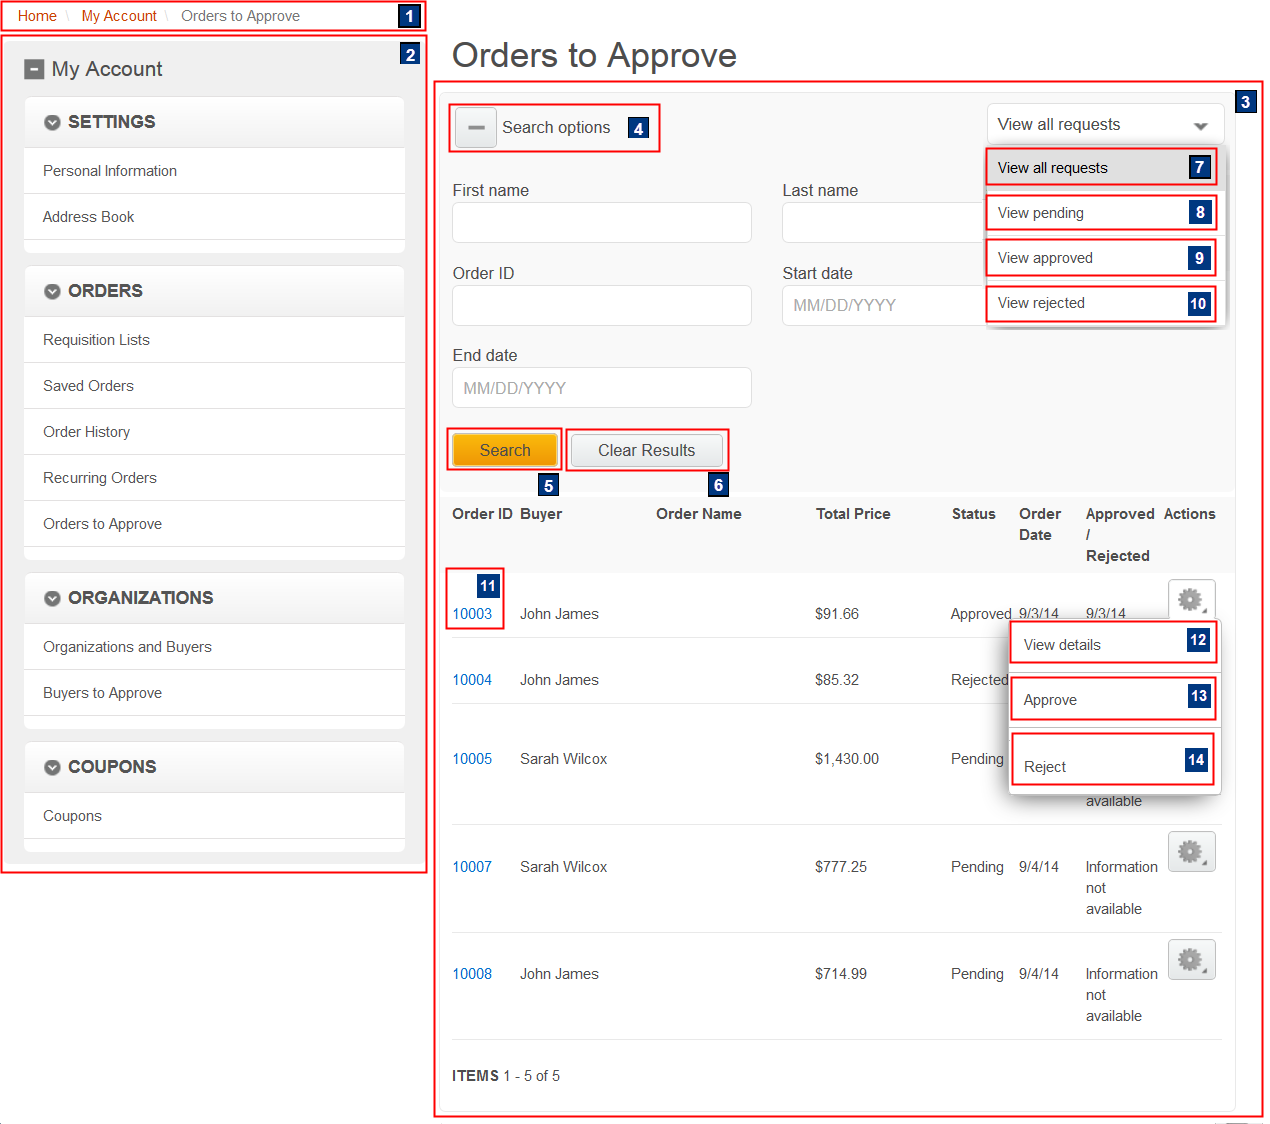This screenshot has width=1270, height=1124.
Task: Click the chevron icon next to SETTINGS
Action: tap(51, 121)
